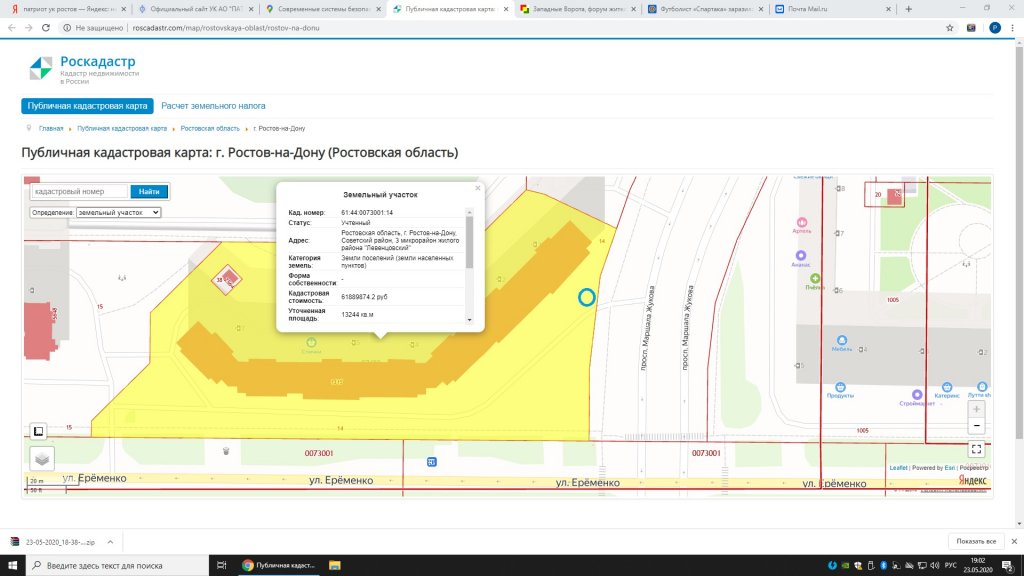Viewport: 1024px width, 576px height.
Task: Expand options for the downloaded zip file
Action: pyautogui.click(x=110, y=542)
